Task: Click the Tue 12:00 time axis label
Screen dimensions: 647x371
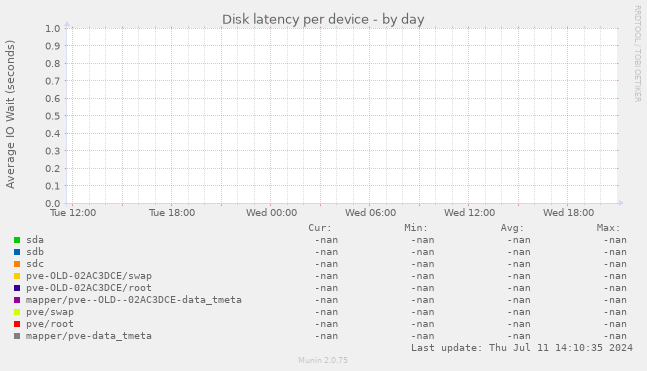Action: pos(73,213)
